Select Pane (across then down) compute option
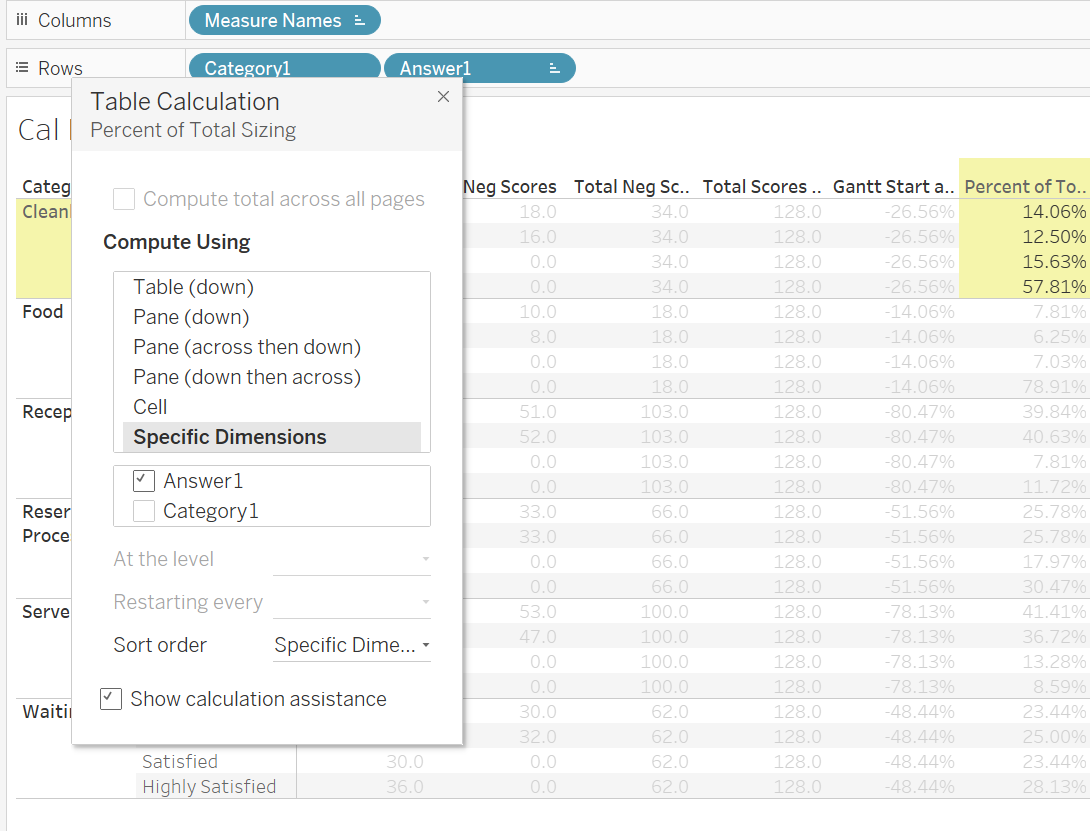Image resolution: width=1090 pixels, height=831 pixels. (x=246, y=347)
